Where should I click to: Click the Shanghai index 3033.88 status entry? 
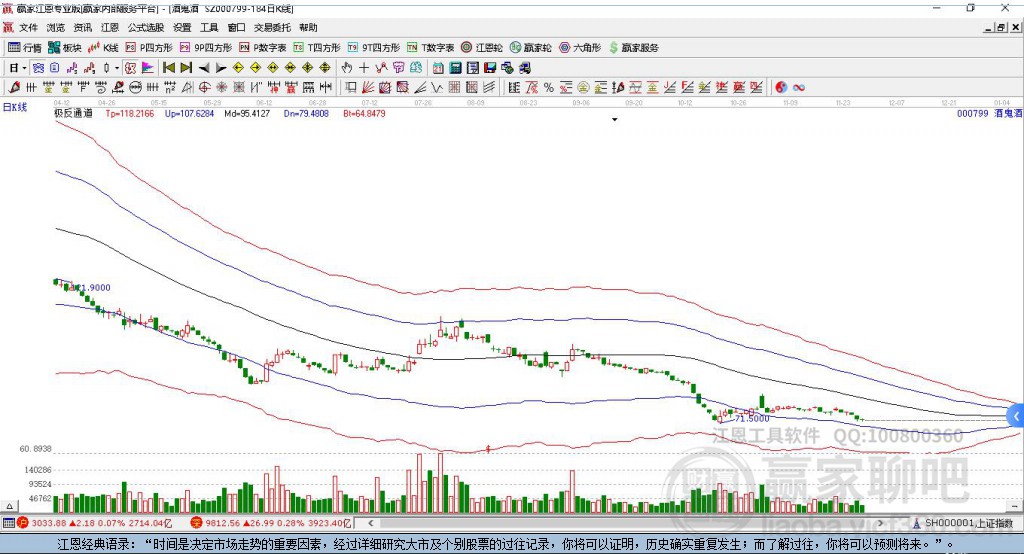pos(95,523)
